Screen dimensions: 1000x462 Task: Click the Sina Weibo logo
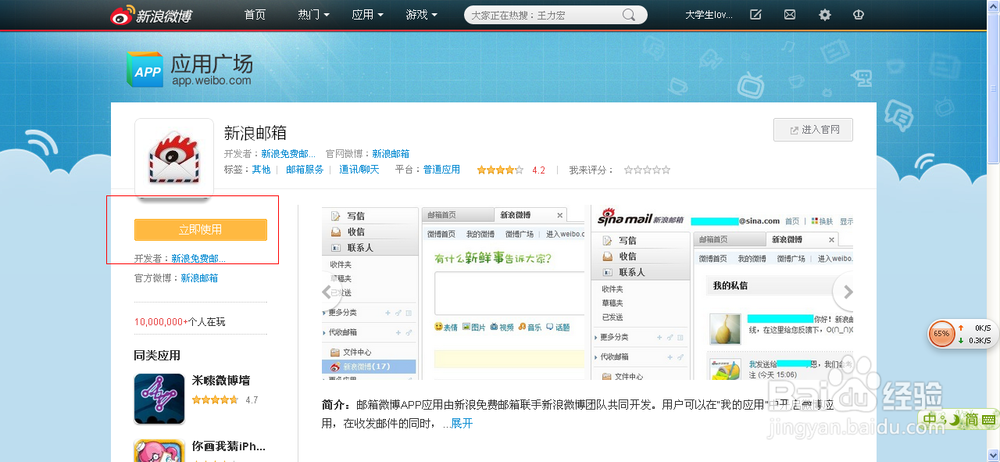151,15
